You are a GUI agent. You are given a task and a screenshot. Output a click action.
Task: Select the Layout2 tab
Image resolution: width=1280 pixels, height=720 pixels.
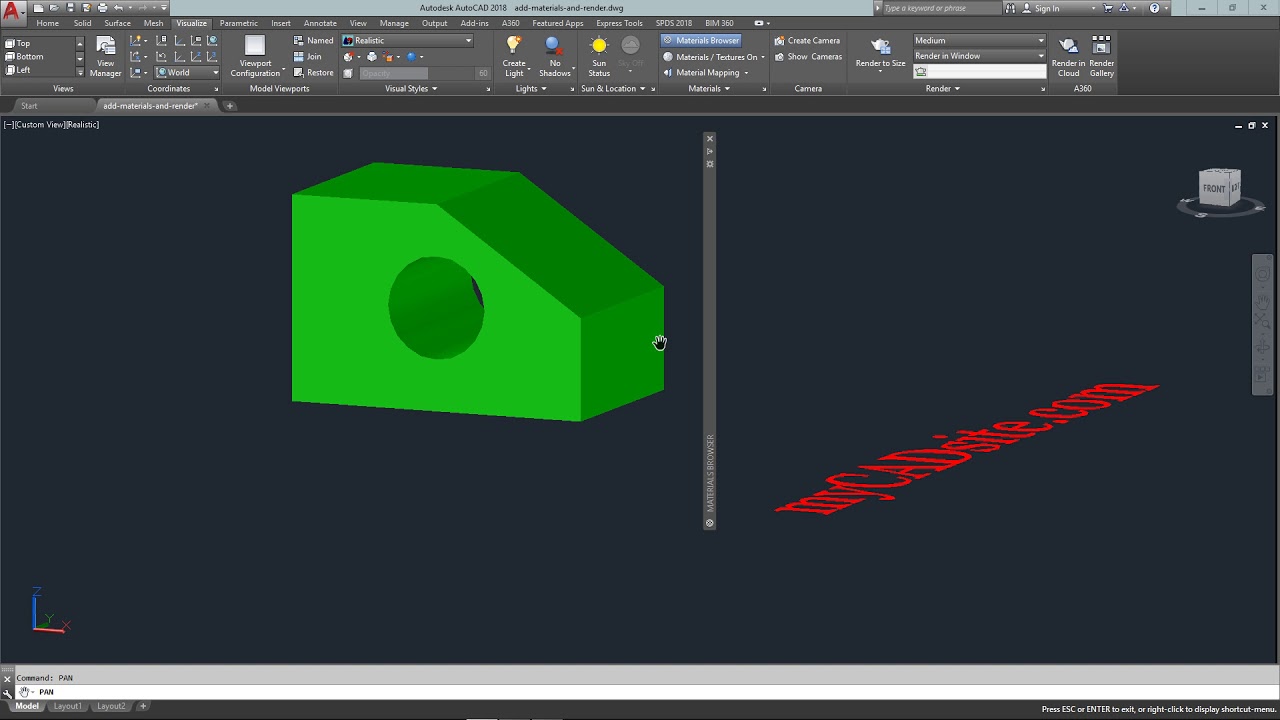[x=111, y=706]
